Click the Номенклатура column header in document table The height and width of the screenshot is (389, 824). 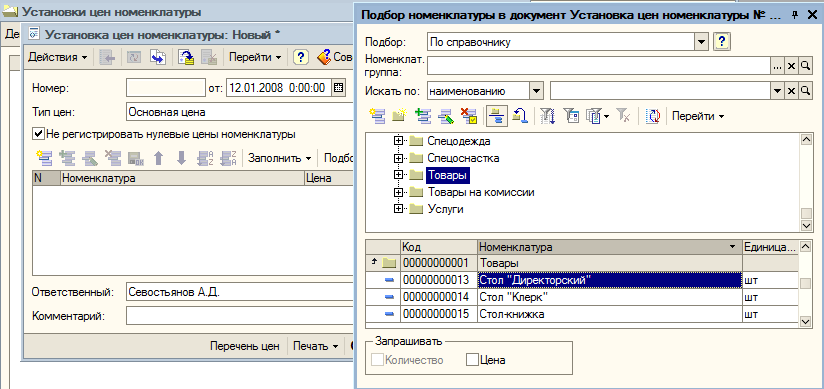182,178
